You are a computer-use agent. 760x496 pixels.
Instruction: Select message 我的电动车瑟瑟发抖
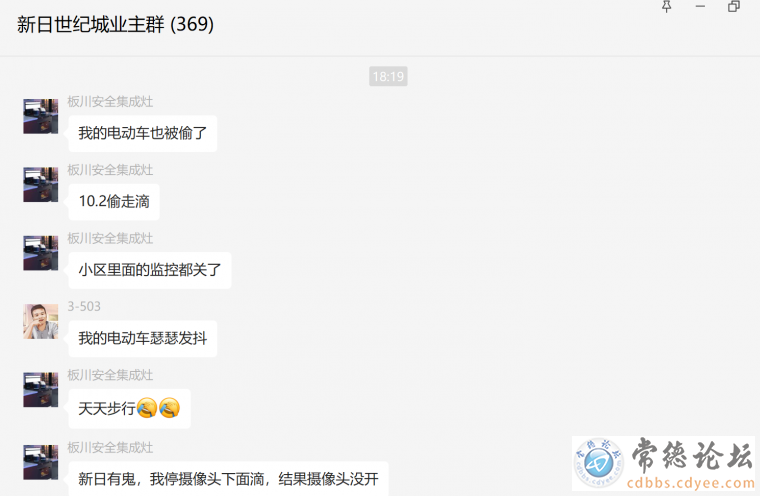point(142,338)
